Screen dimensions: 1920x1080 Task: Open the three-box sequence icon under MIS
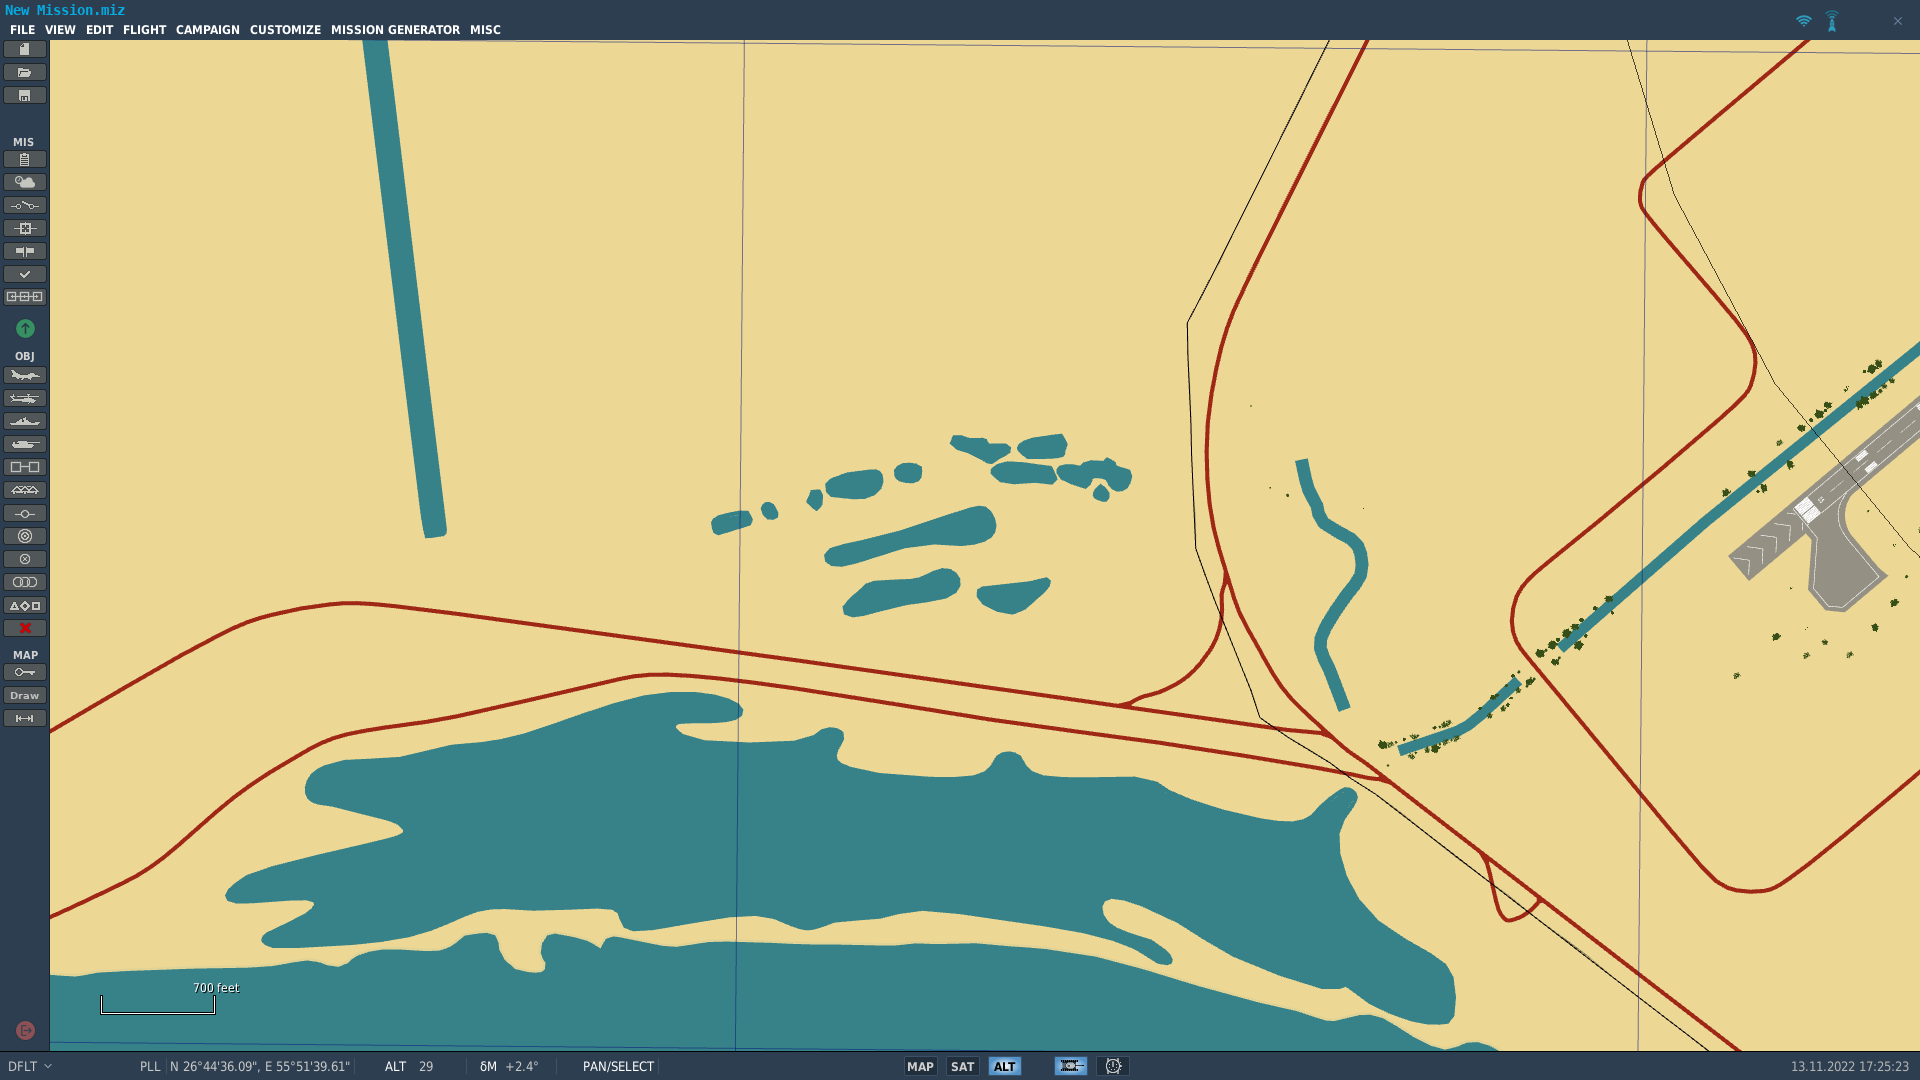[x=25, y=297]
